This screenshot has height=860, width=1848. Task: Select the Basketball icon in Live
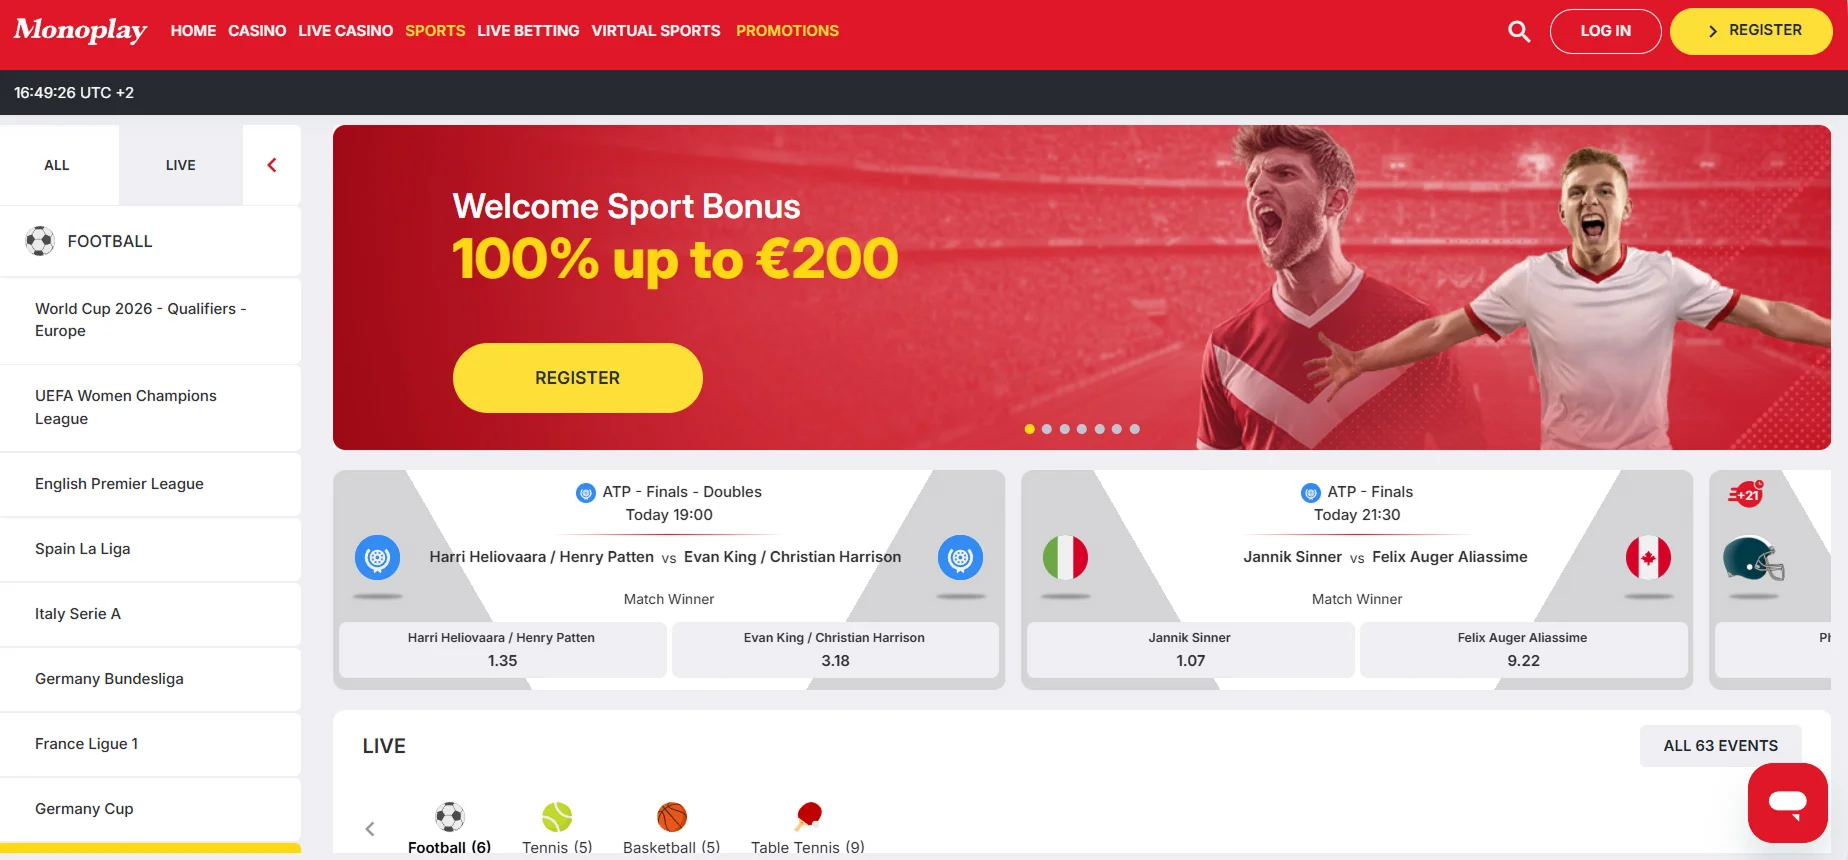coord(672,817)
